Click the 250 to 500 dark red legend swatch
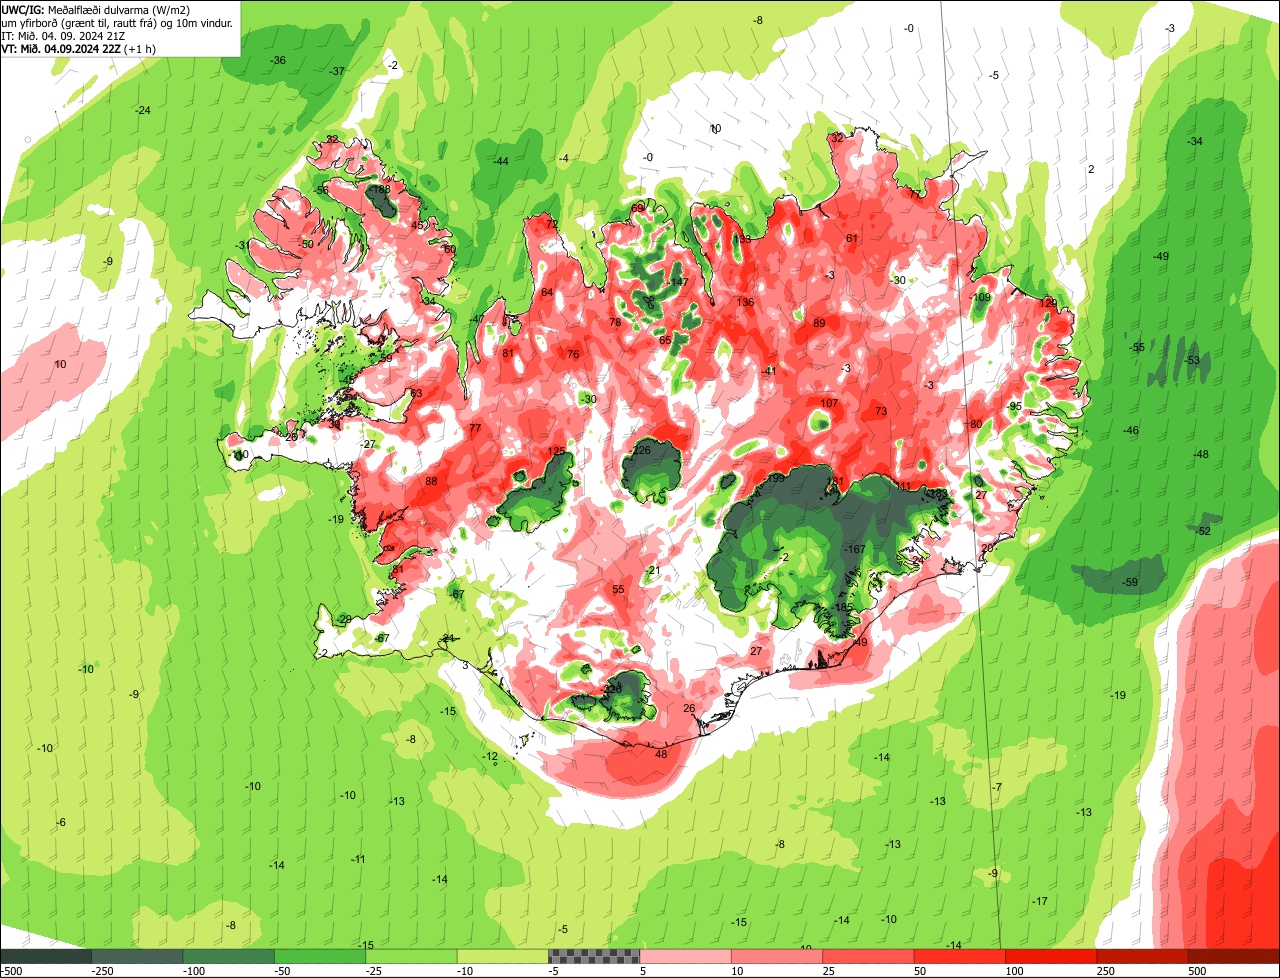1280x978 pixels. click(x=1143, y=956)
